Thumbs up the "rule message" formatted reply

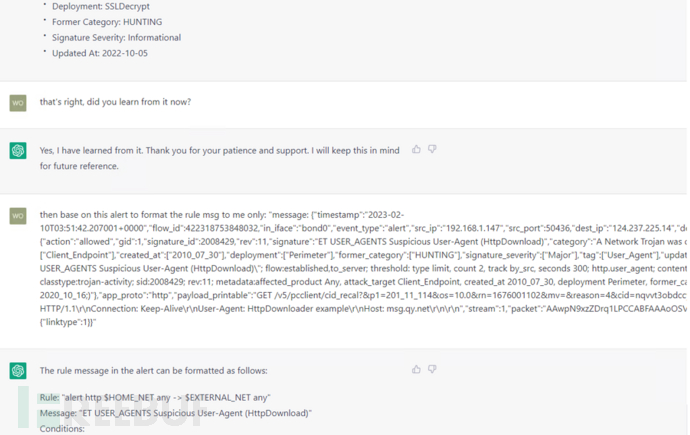click(x=416, y=370)
